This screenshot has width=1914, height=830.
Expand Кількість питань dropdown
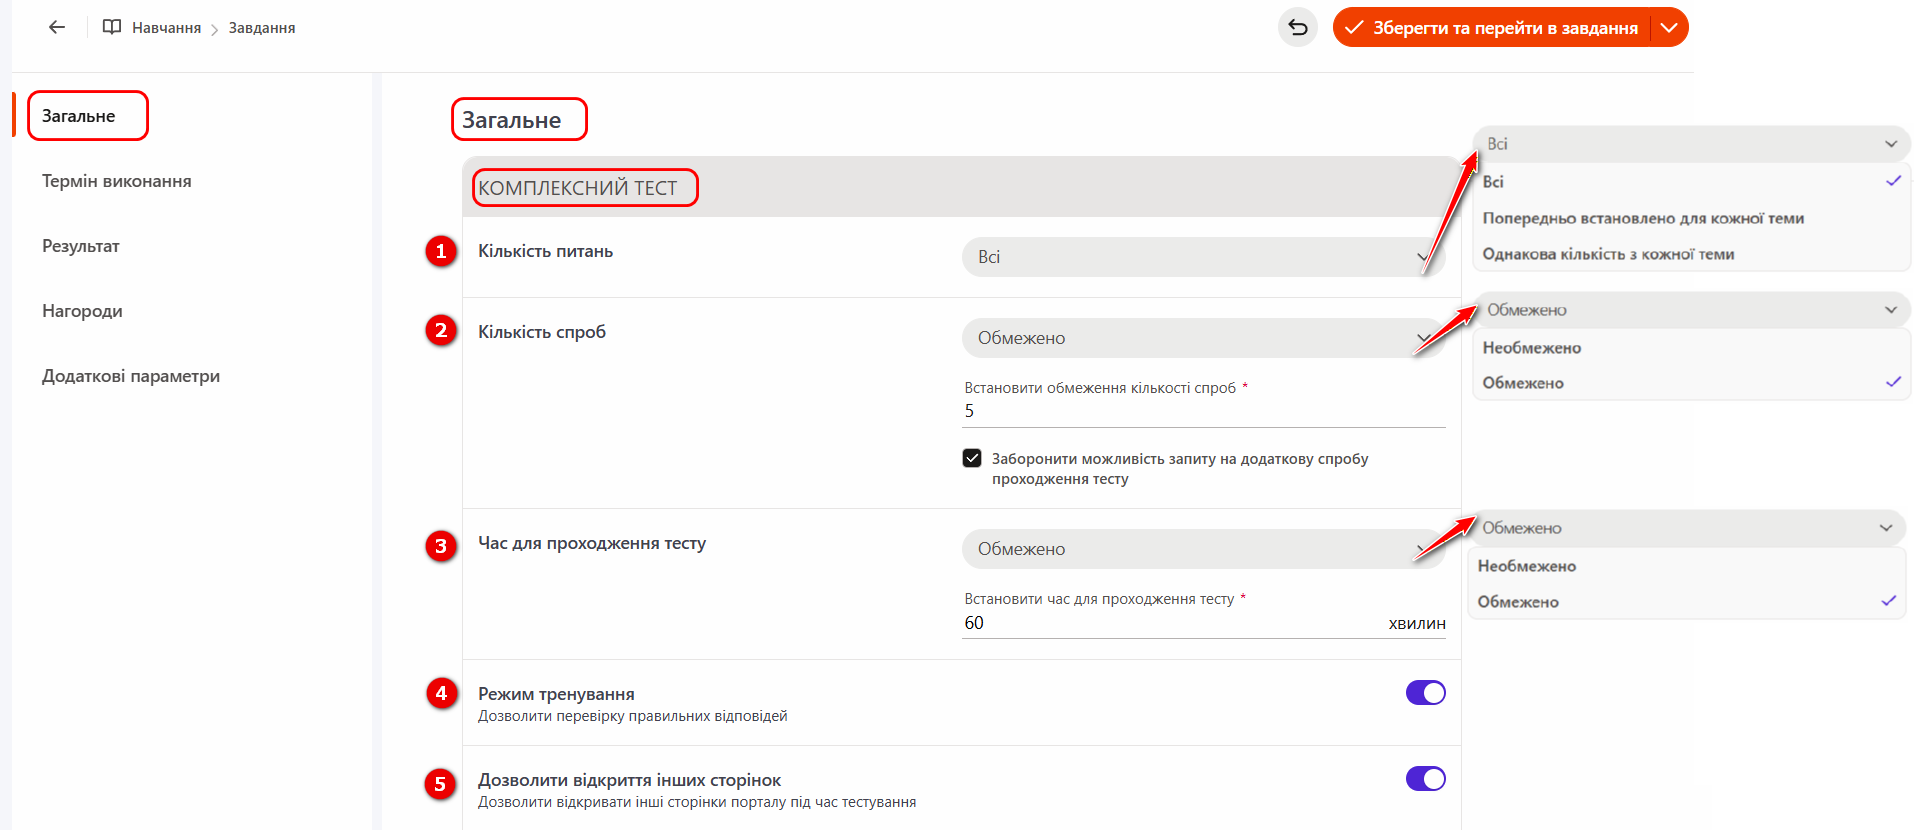[1200, 257]
